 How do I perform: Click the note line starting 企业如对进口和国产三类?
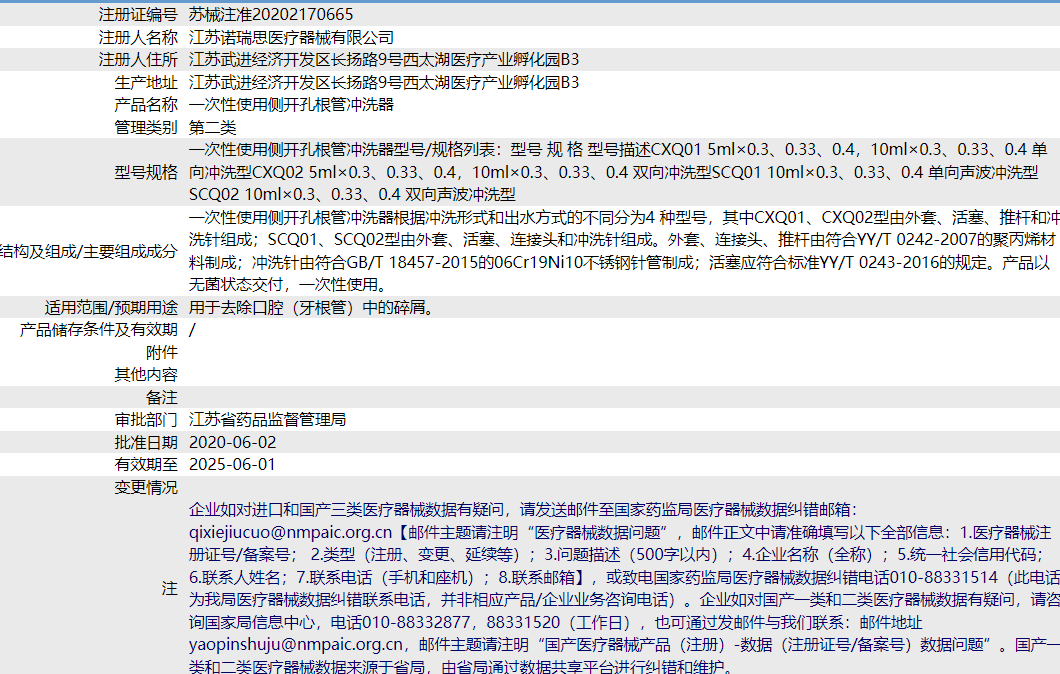523,510
